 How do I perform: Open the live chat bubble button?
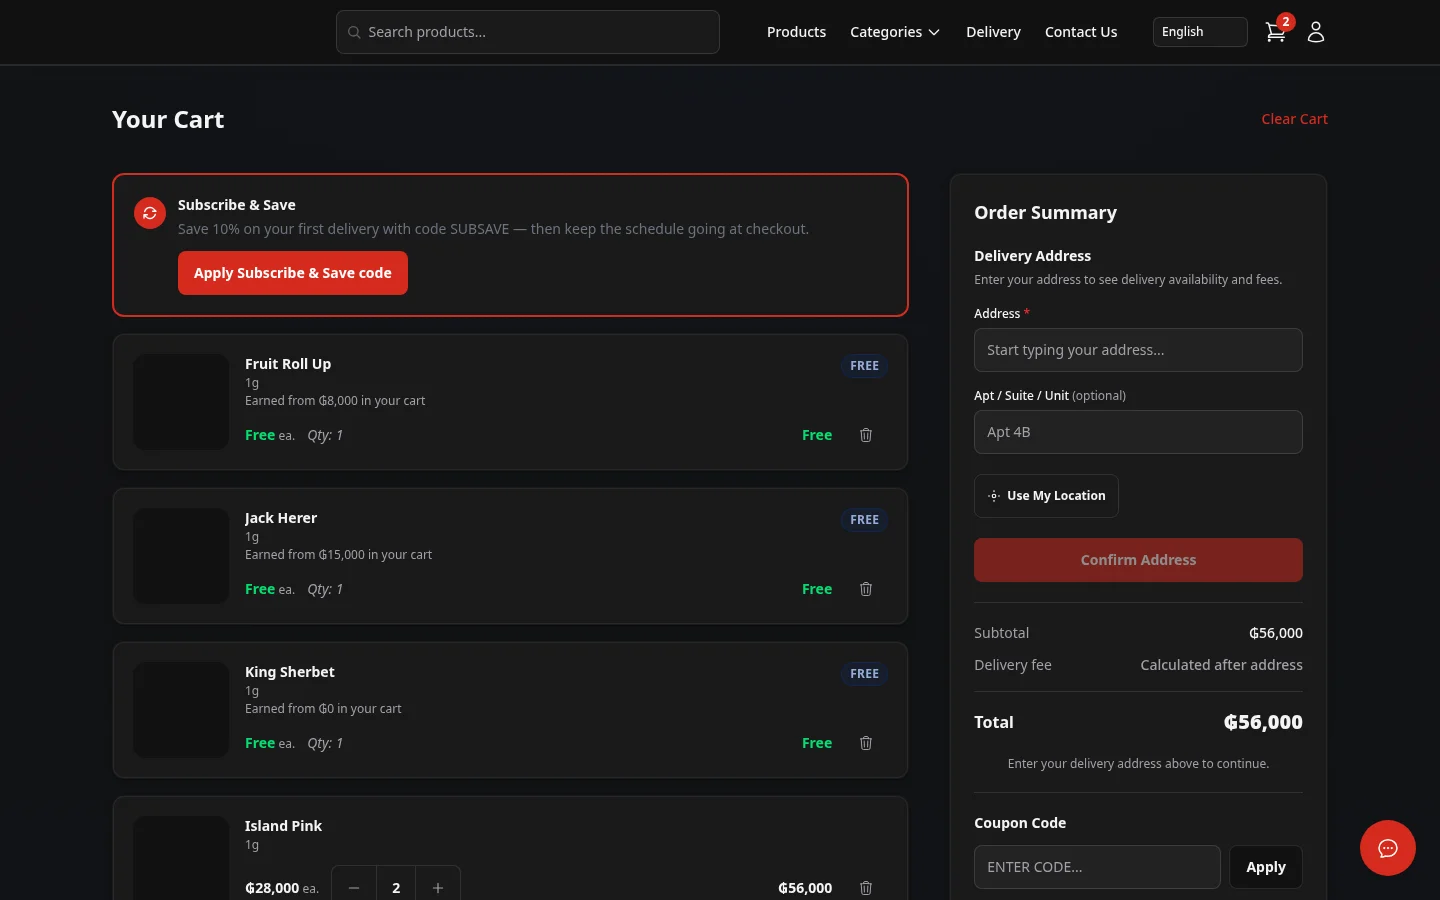[1387, 848]
